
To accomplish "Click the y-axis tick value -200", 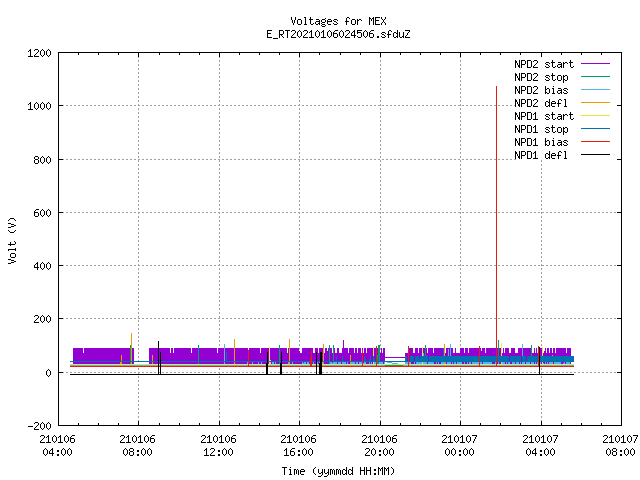I will 39,426.
